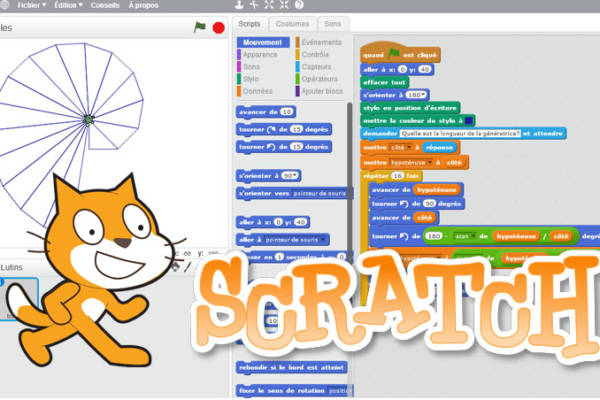Click the green flag to start the project

[x=199, y=27]
